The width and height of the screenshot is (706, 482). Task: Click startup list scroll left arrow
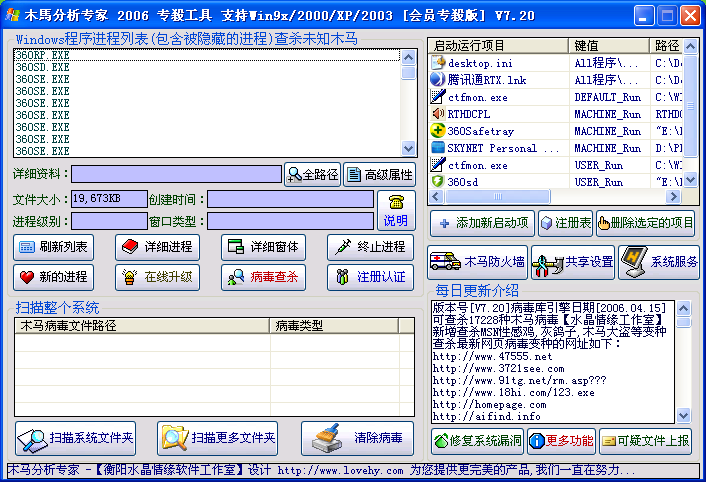tap(435, 196)
